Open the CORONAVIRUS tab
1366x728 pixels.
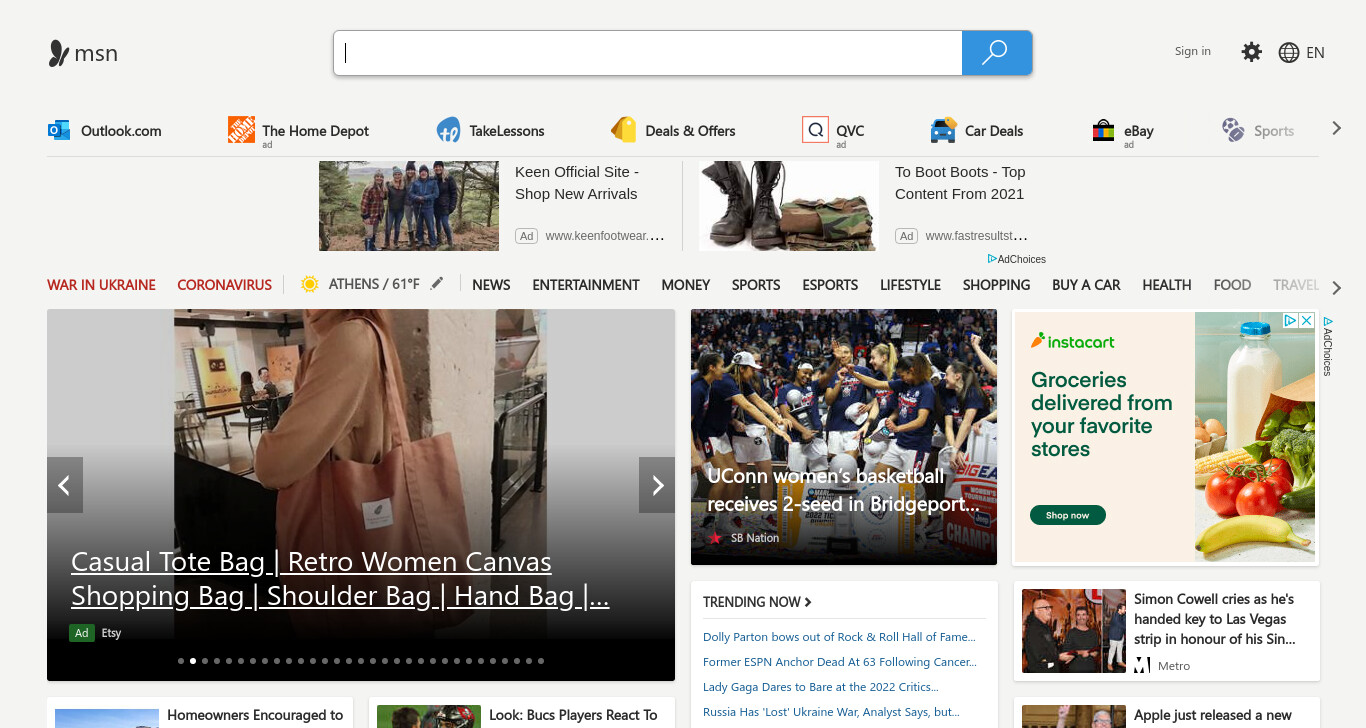pyautogui.click(x=224, y=285)
